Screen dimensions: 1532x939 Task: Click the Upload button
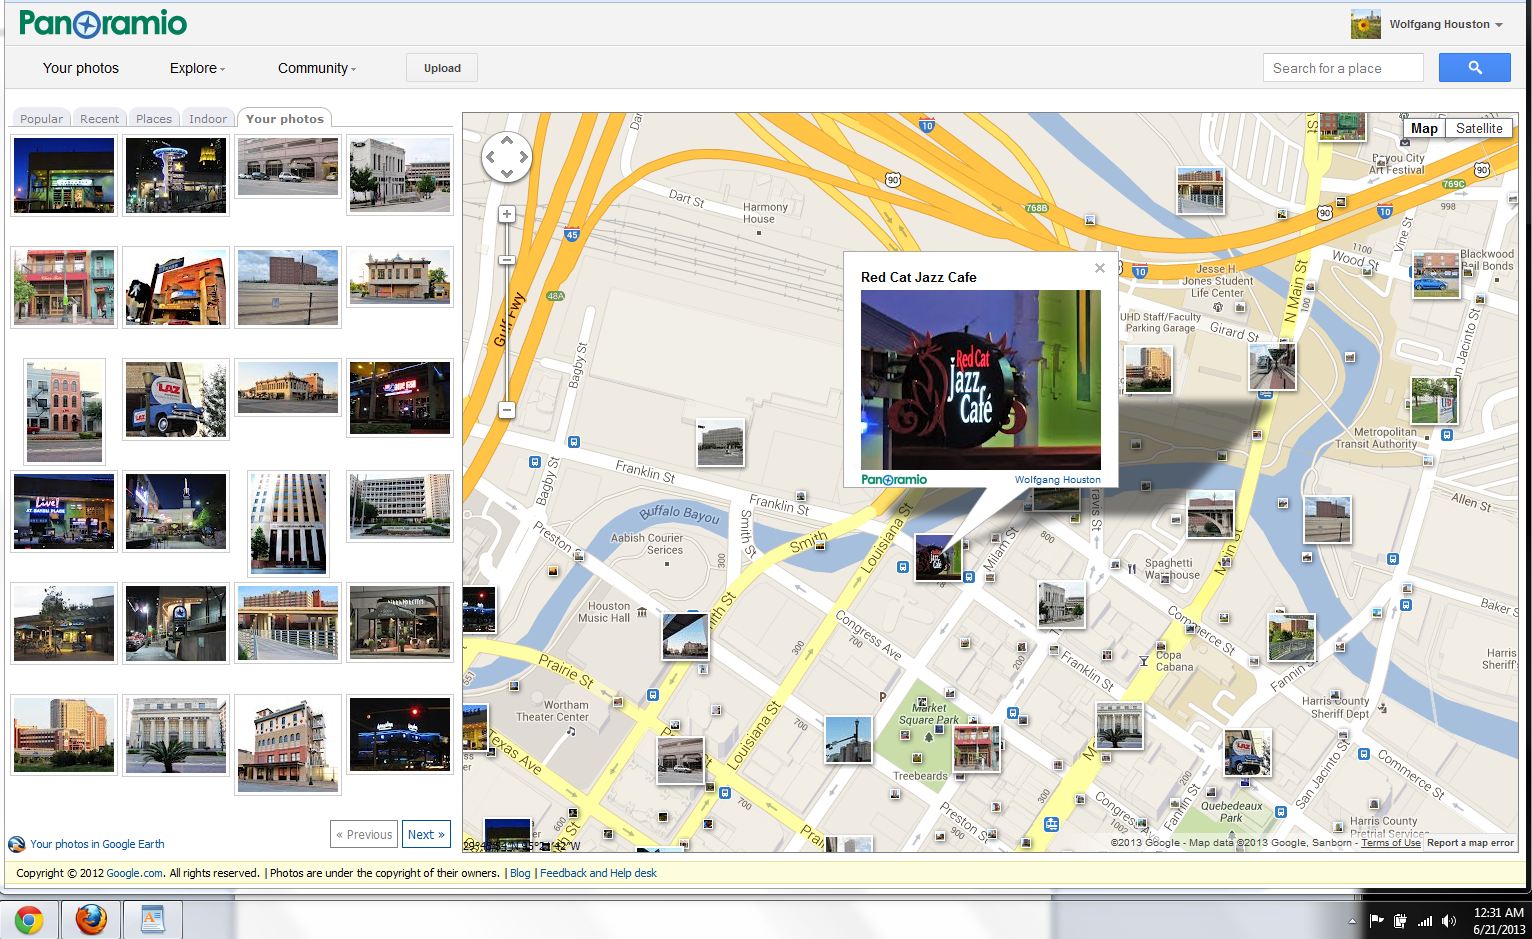tap(442, 68)
